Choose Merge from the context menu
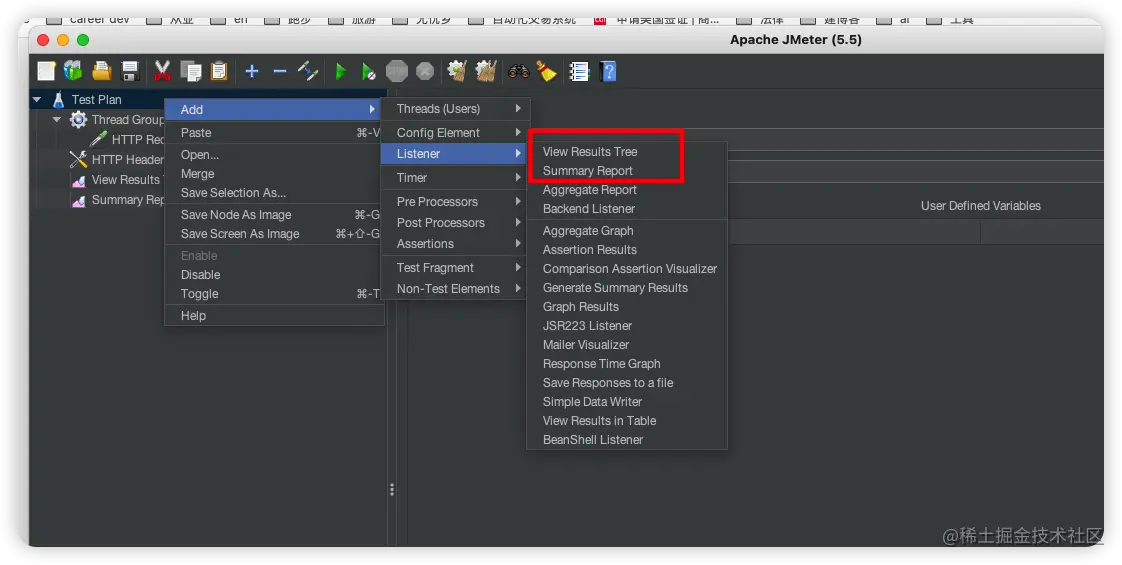1122x565 pixels. pos(272,174)
